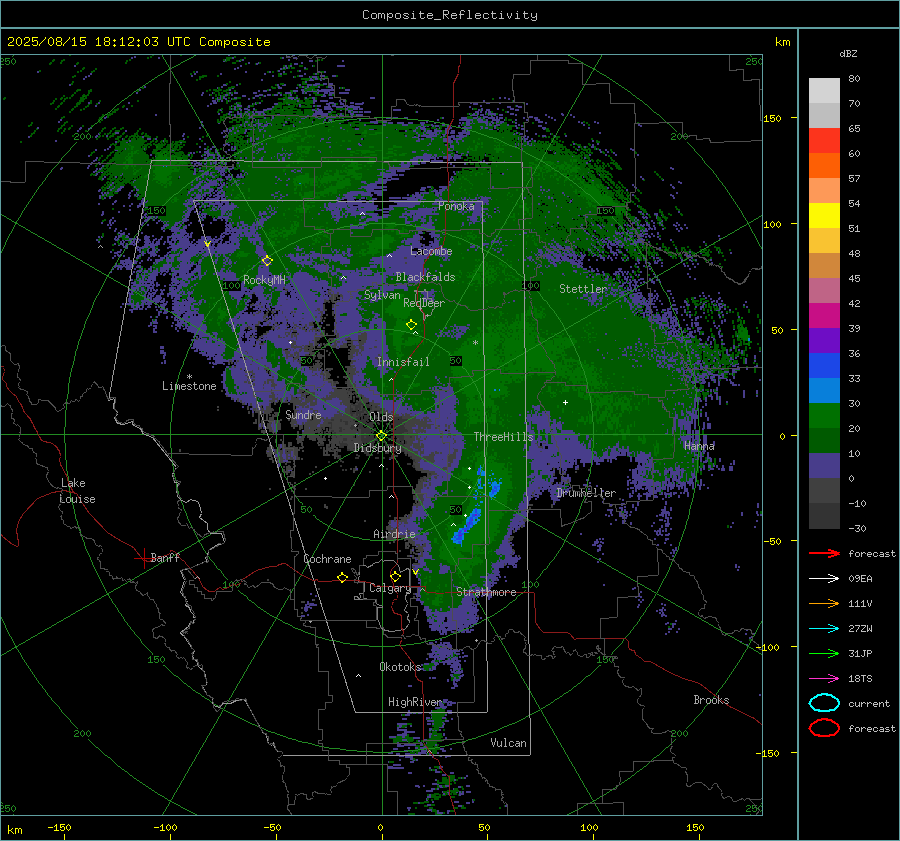Click the Didsbury city label
This screenshot has height=841, width=900.
pyautogui.click(x=378, y=448)
